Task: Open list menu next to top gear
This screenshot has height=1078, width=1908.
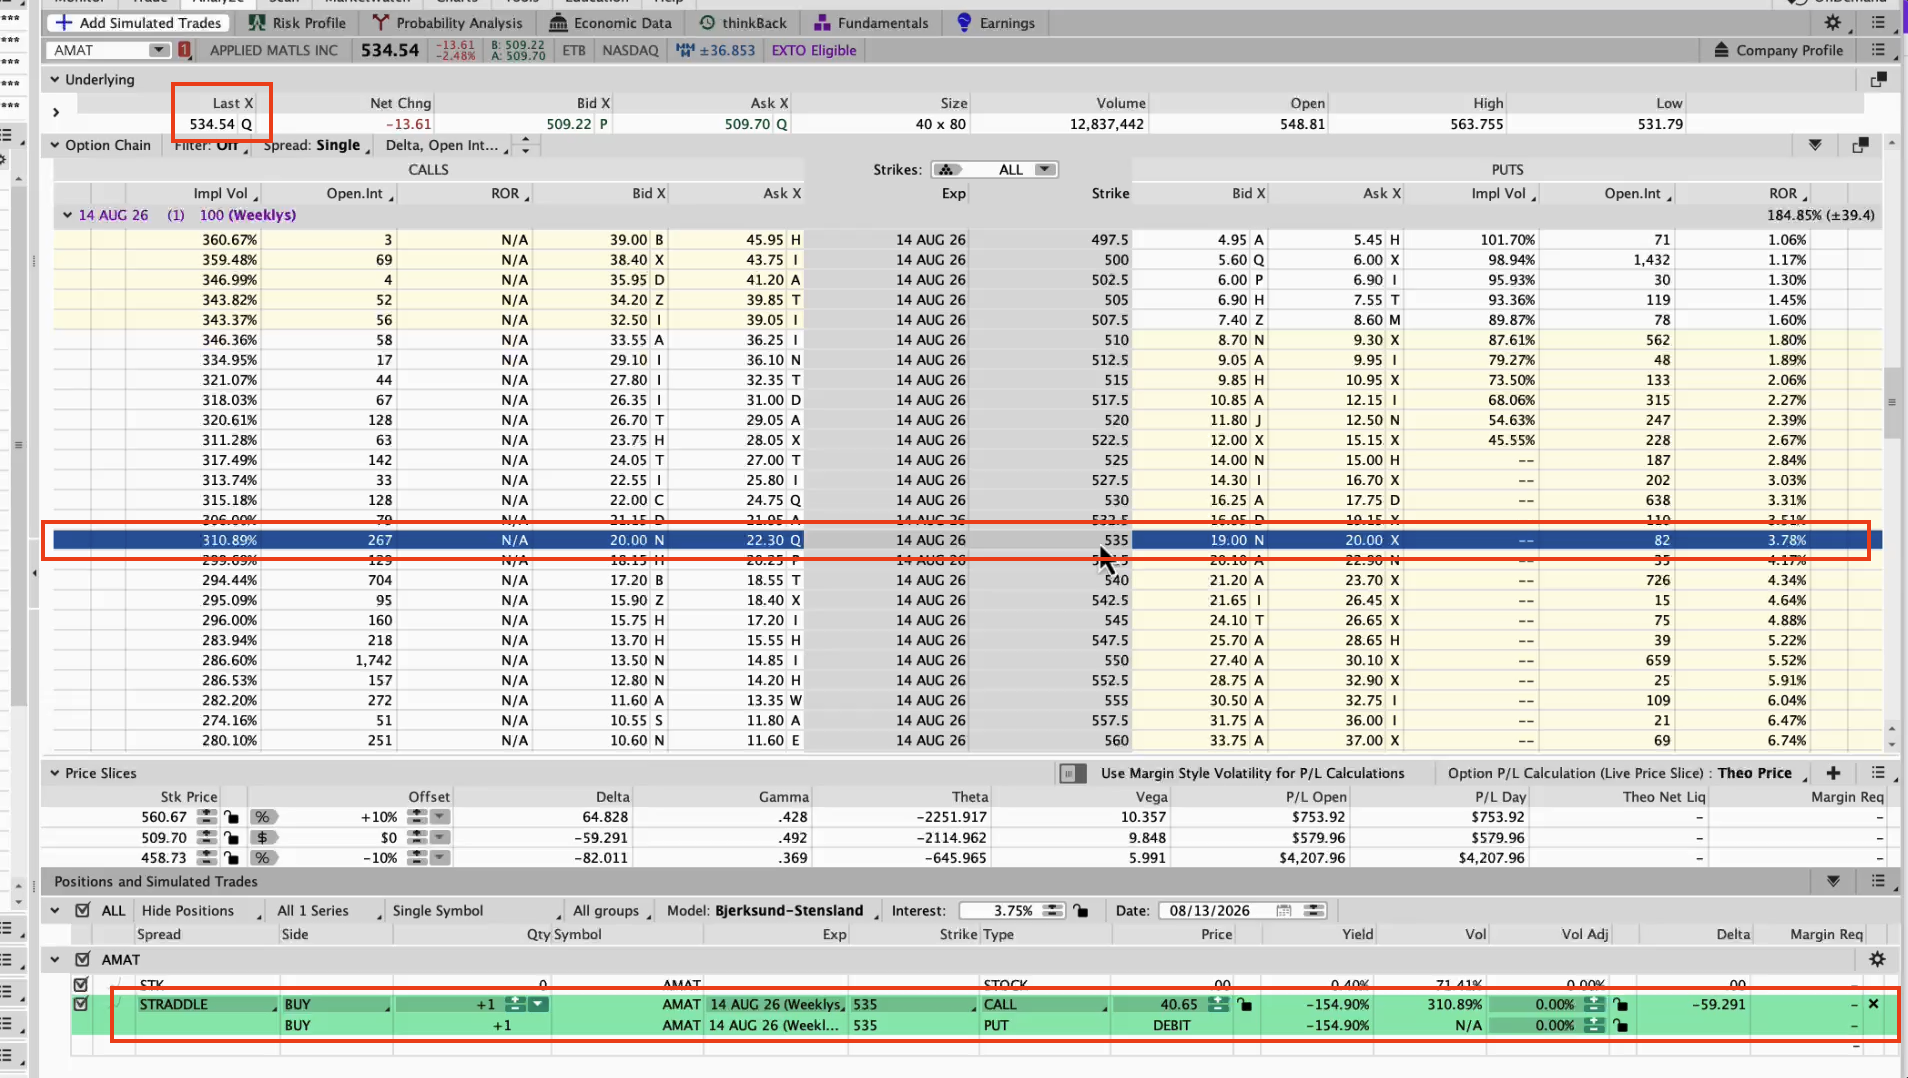Action: tap(1878, 23)
